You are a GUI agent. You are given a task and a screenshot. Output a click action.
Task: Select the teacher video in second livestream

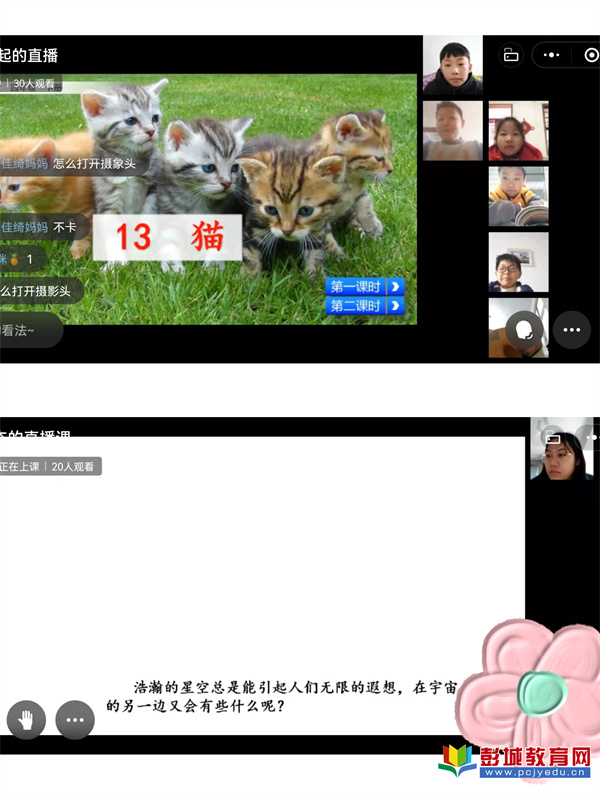pyautogui.click(x=562, y=448)
